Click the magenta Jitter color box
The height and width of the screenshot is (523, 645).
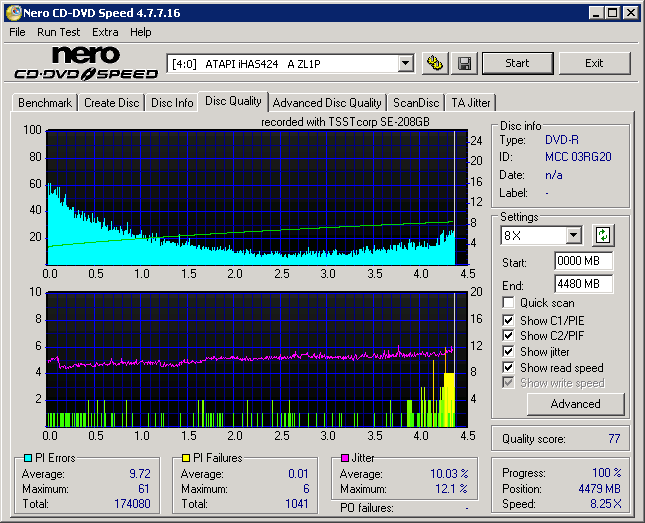pyautogui.click(x=345, y=458)
